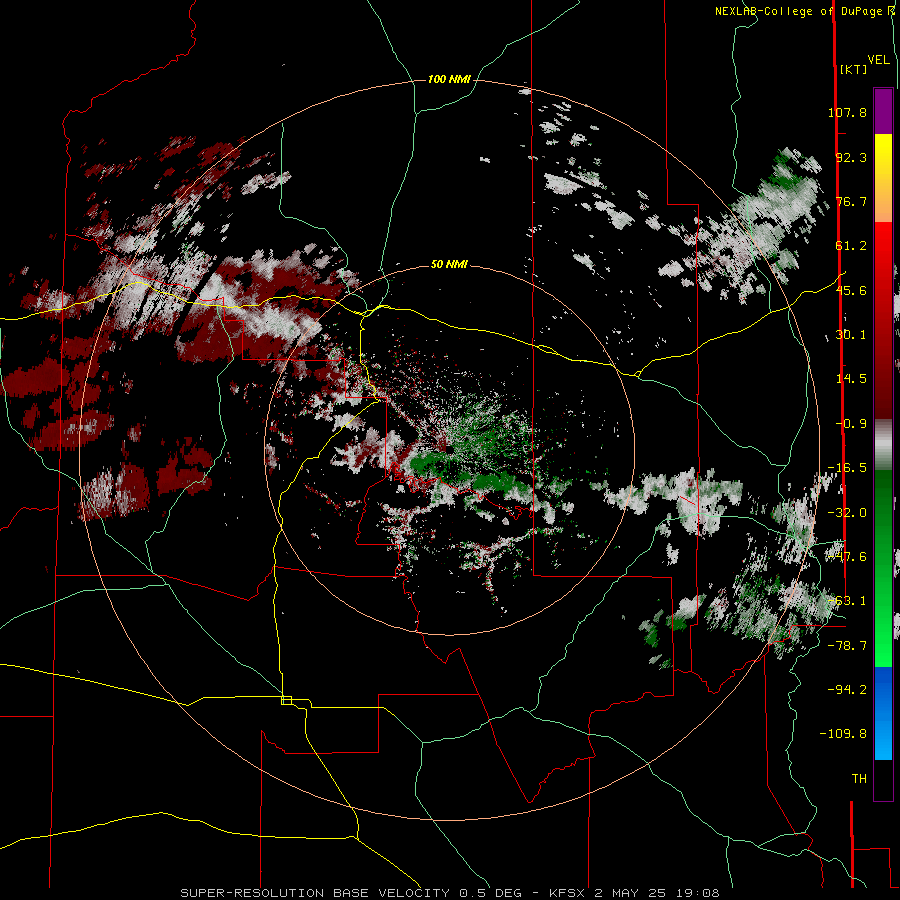Pick the purple segment of velocity color bar
This screenshot has height=900, width=900.
pyautogui.click(x=883, y=111)
